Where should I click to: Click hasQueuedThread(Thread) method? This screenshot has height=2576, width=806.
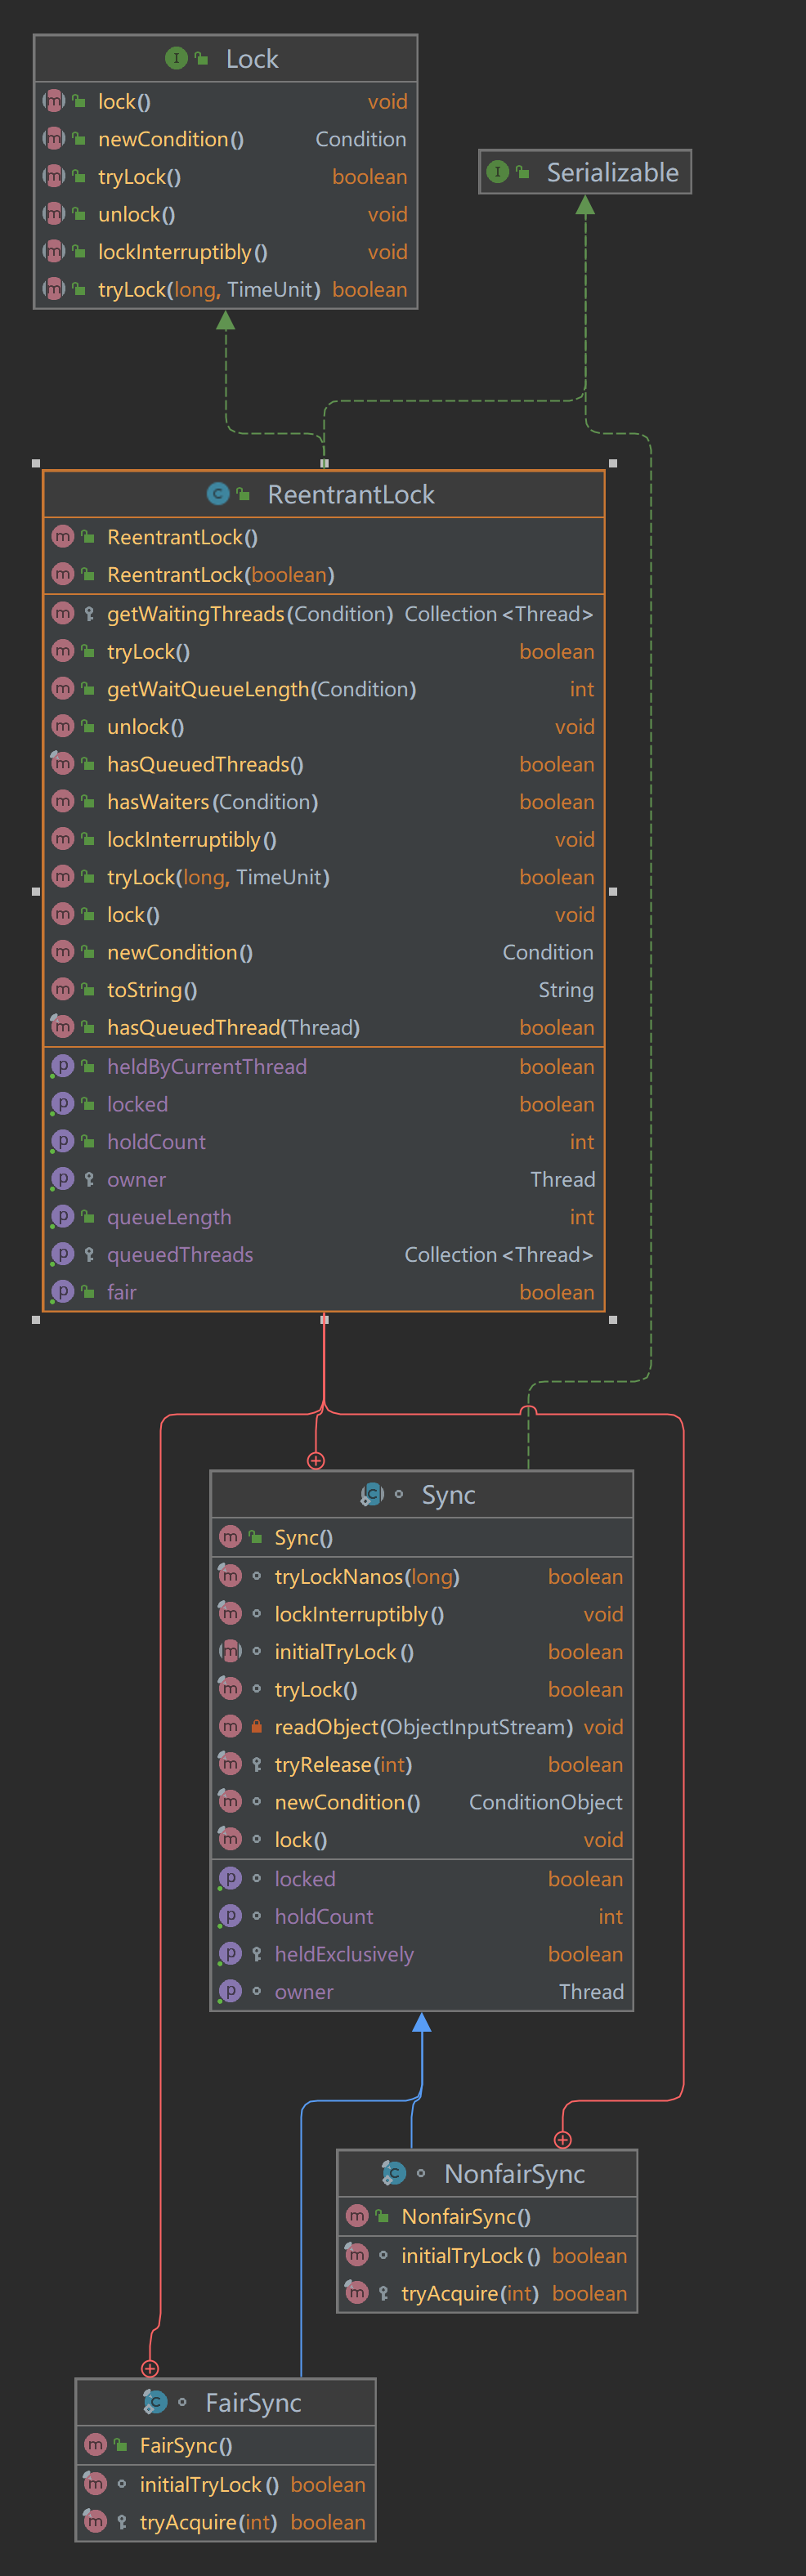coord(233,1028)
